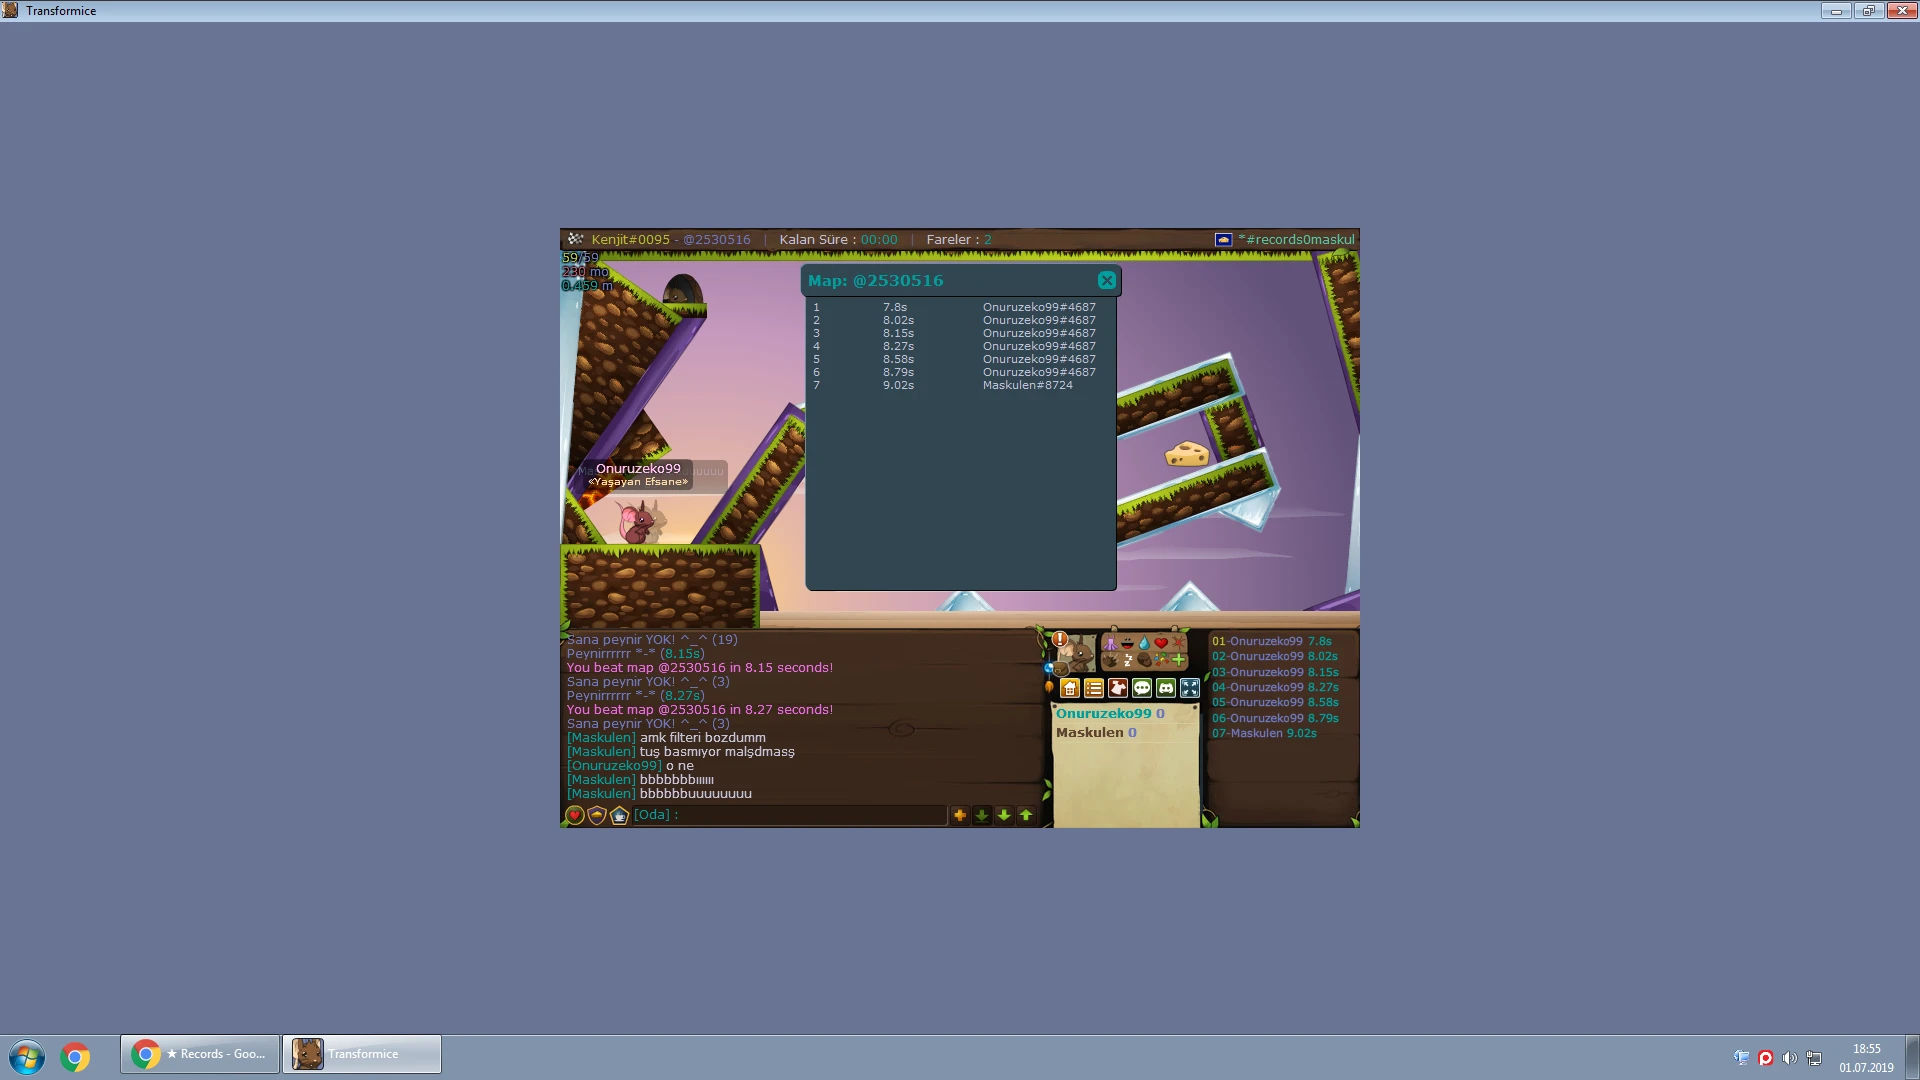Click the 8.58s record time in panel
The image size is (1920, 1080).
898,360
